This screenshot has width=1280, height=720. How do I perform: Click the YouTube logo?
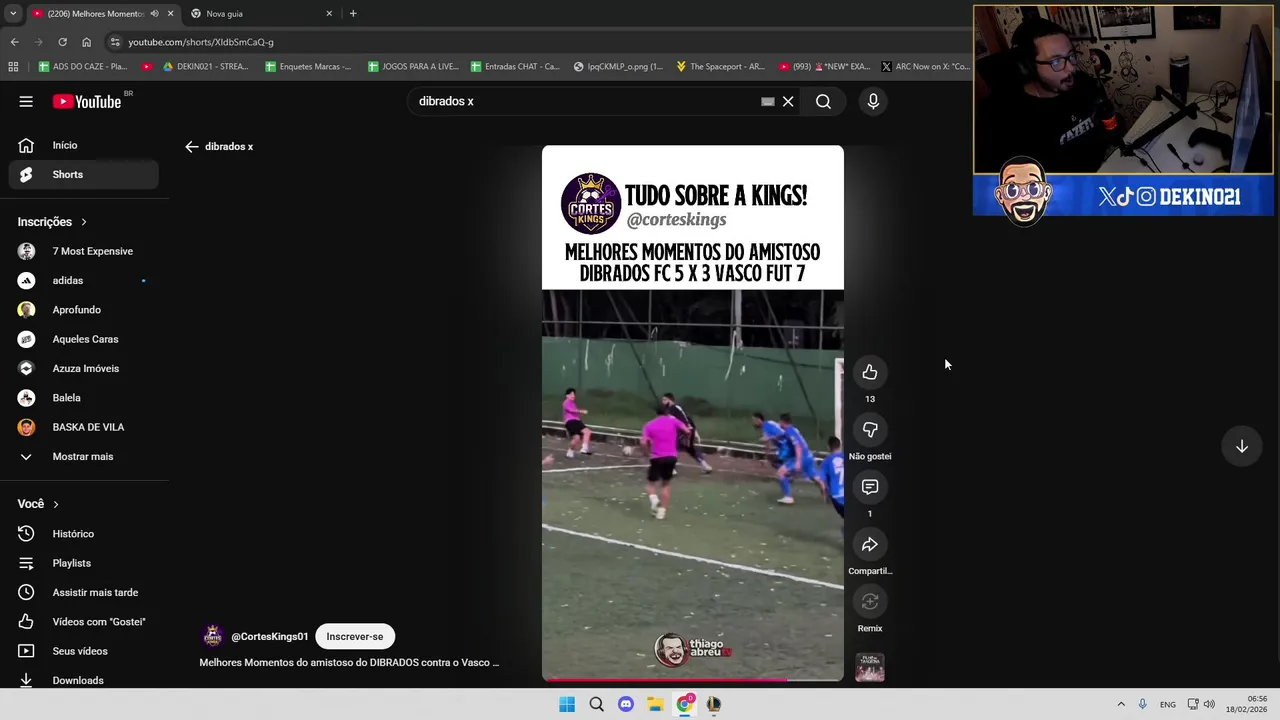[x=87, y=101]
